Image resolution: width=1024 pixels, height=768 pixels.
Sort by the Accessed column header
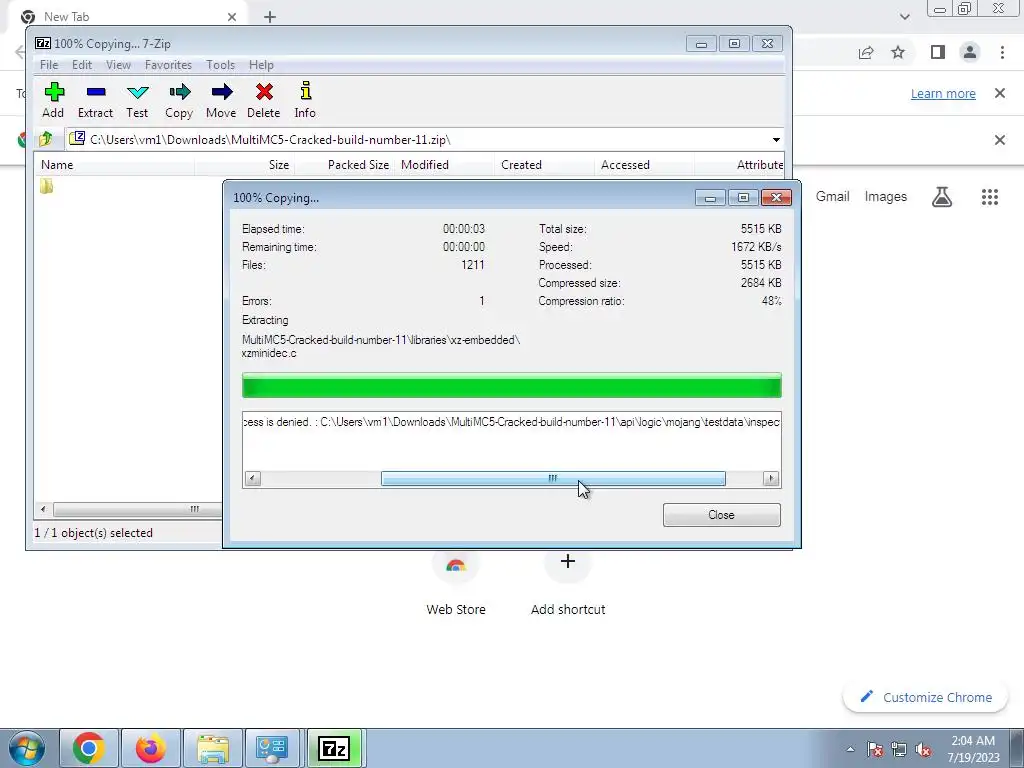644,165
